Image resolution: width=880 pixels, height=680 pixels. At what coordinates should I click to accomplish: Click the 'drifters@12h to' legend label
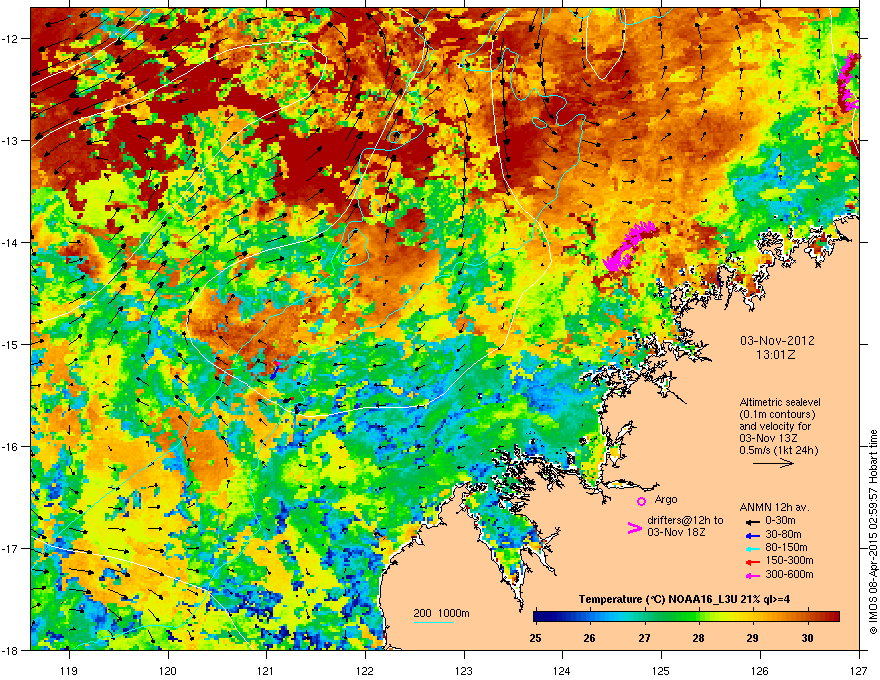pyautogui.click(x=685, y=521)
